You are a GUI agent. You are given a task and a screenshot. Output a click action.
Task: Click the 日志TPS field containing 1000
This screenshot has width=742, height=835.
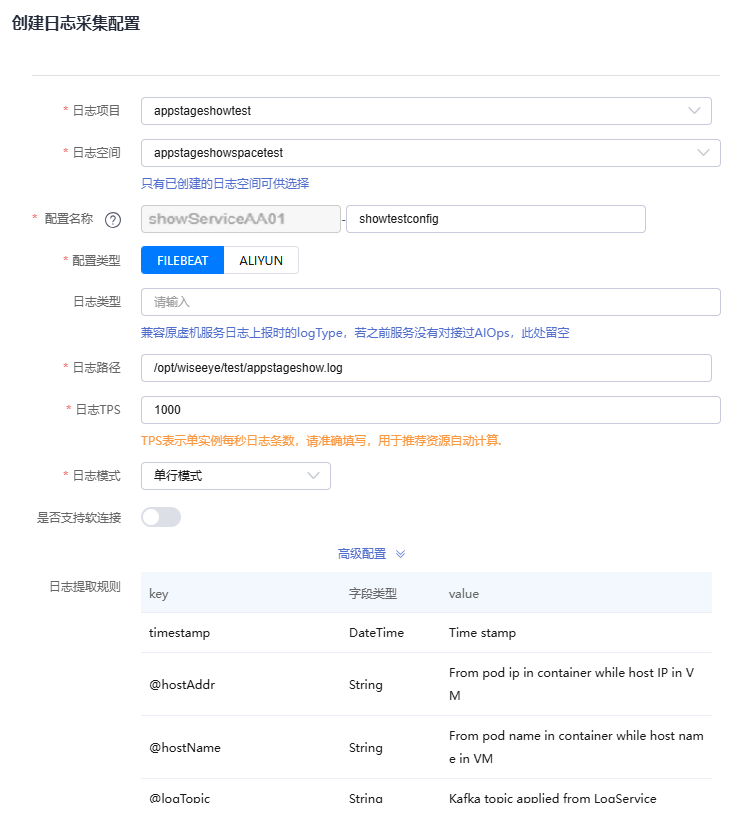(430, 410)
